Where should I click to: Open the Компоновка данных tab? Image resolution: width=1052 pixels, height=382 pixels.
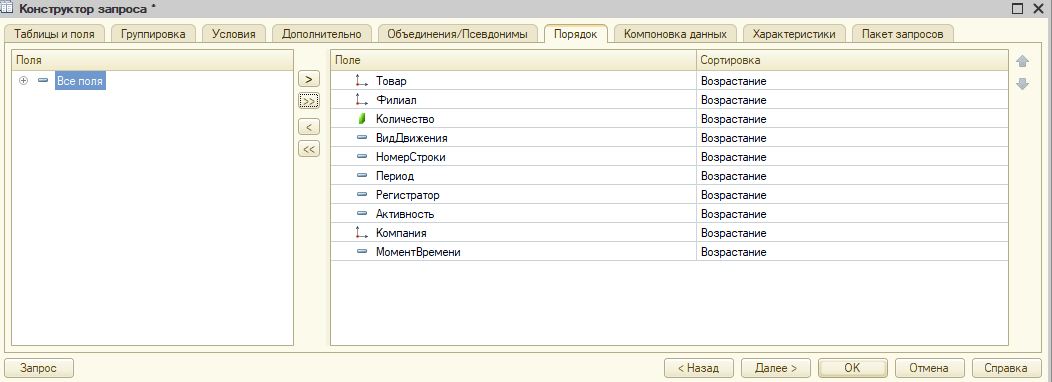[674, 34]
